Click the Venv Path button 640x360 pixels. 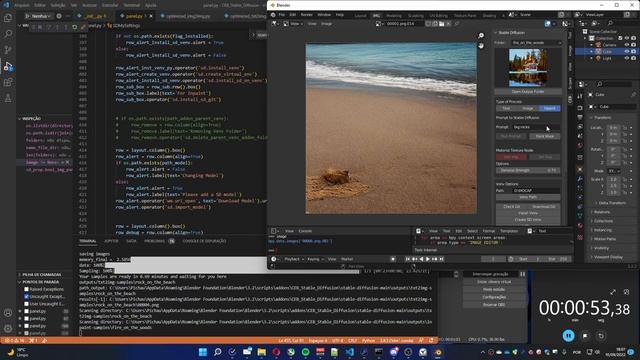[528, 197]
